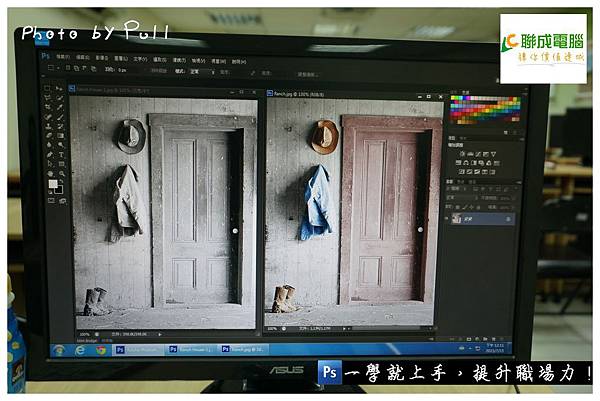The image size is (600, 401).
Task: Swap foreground and background colors
Action: click(x=61, y=181)
